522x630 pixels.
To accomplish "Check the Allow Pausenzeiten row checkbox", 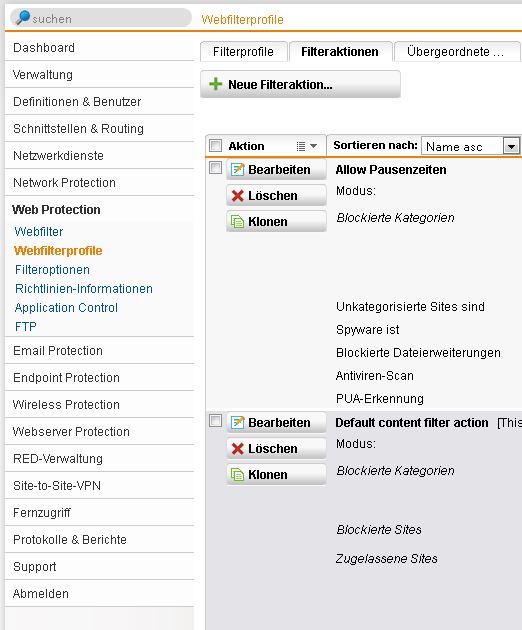I will (216, 168).
